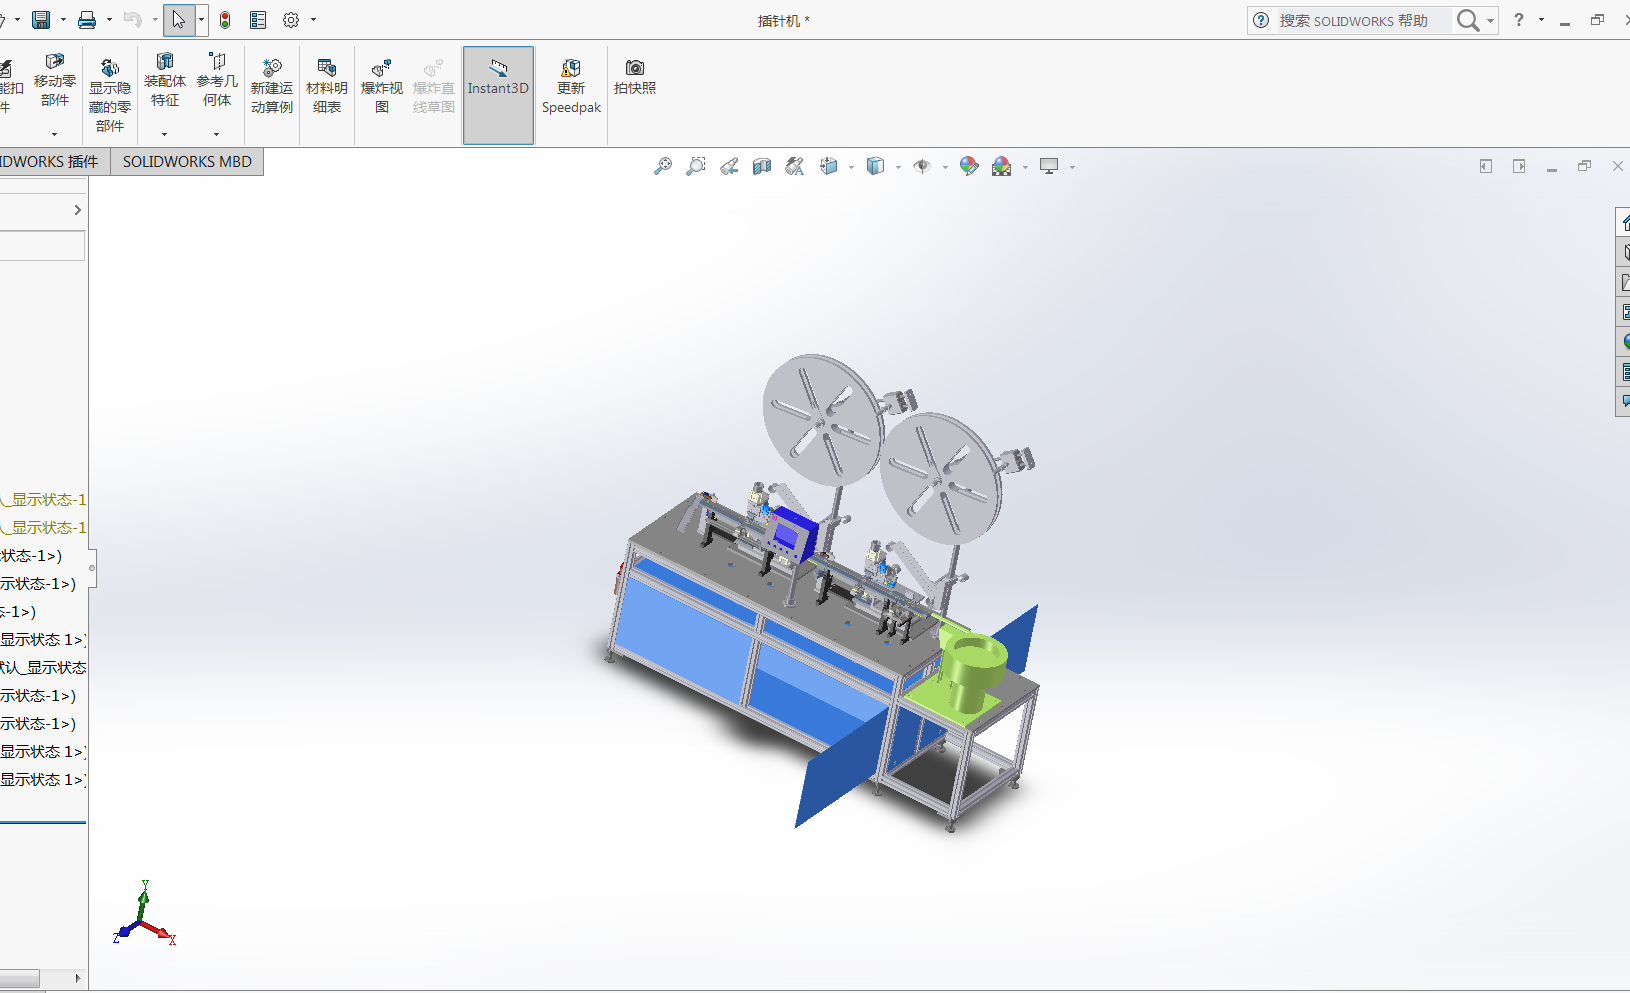Open the Select tool dropdown arrow

(201, 20)
